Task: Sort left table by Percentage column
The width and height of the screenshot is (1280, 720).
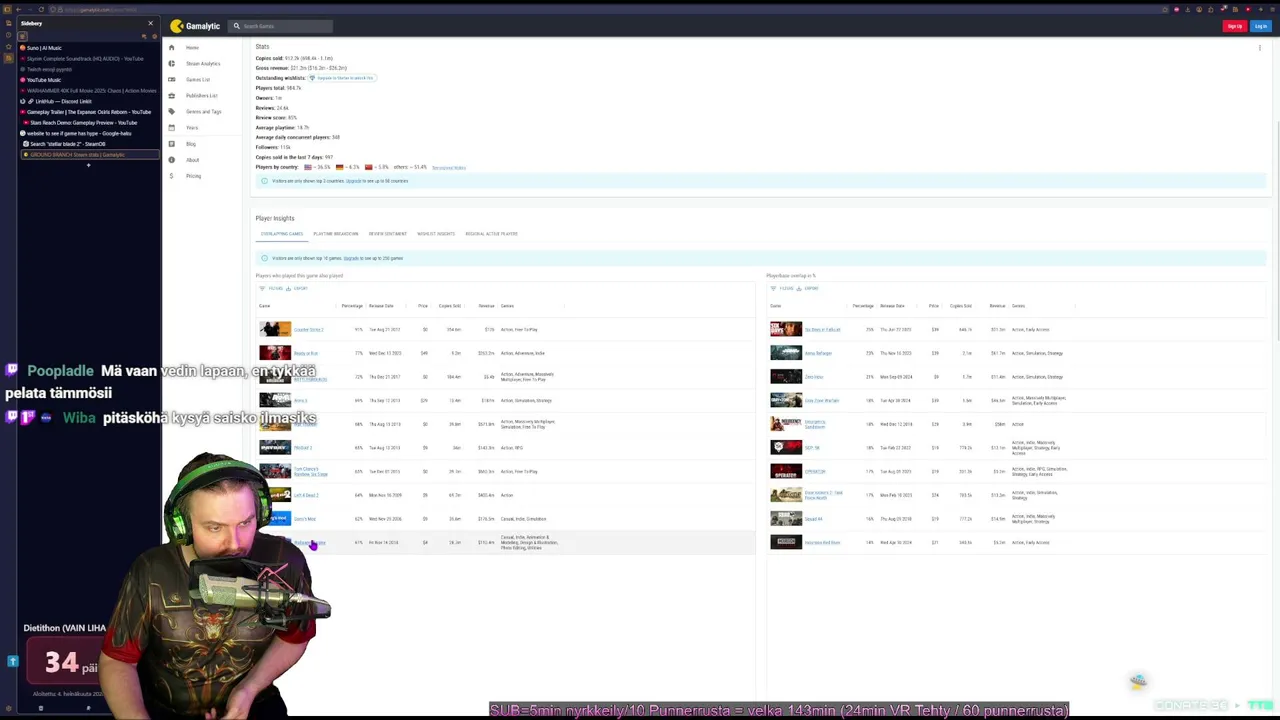Action: 352,306
